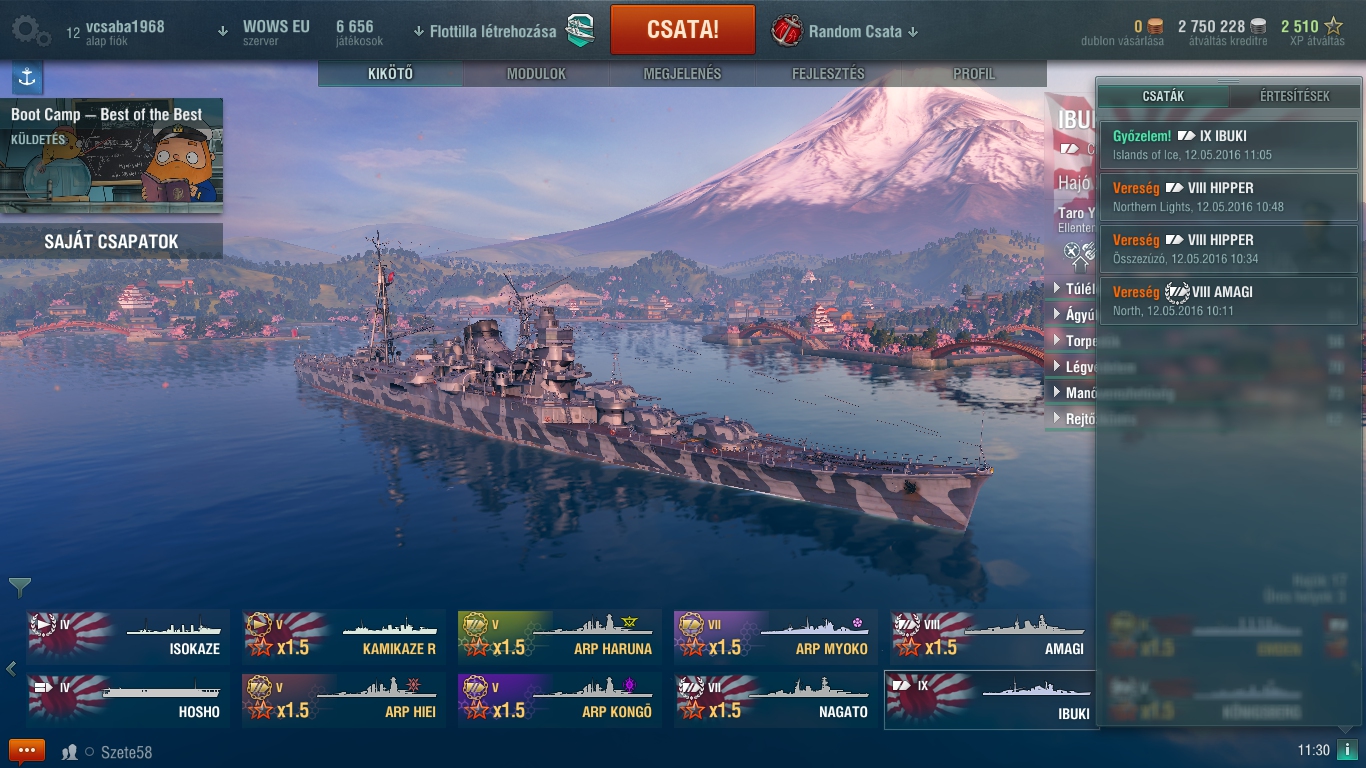Viewport: 1366px width, 768px height.
Task: Open the SAJÁT CSAPATOK button
Action: pos(111,241)
